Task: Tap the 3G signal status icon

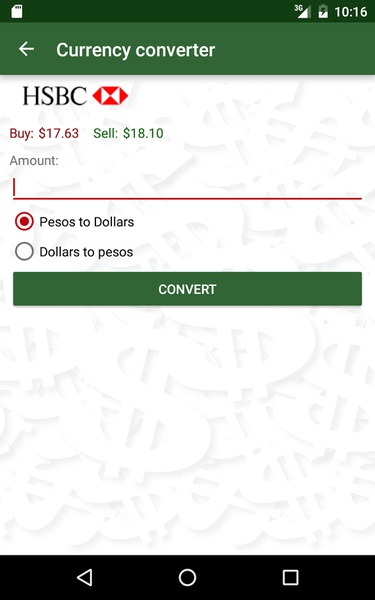Action: (302, 11)
